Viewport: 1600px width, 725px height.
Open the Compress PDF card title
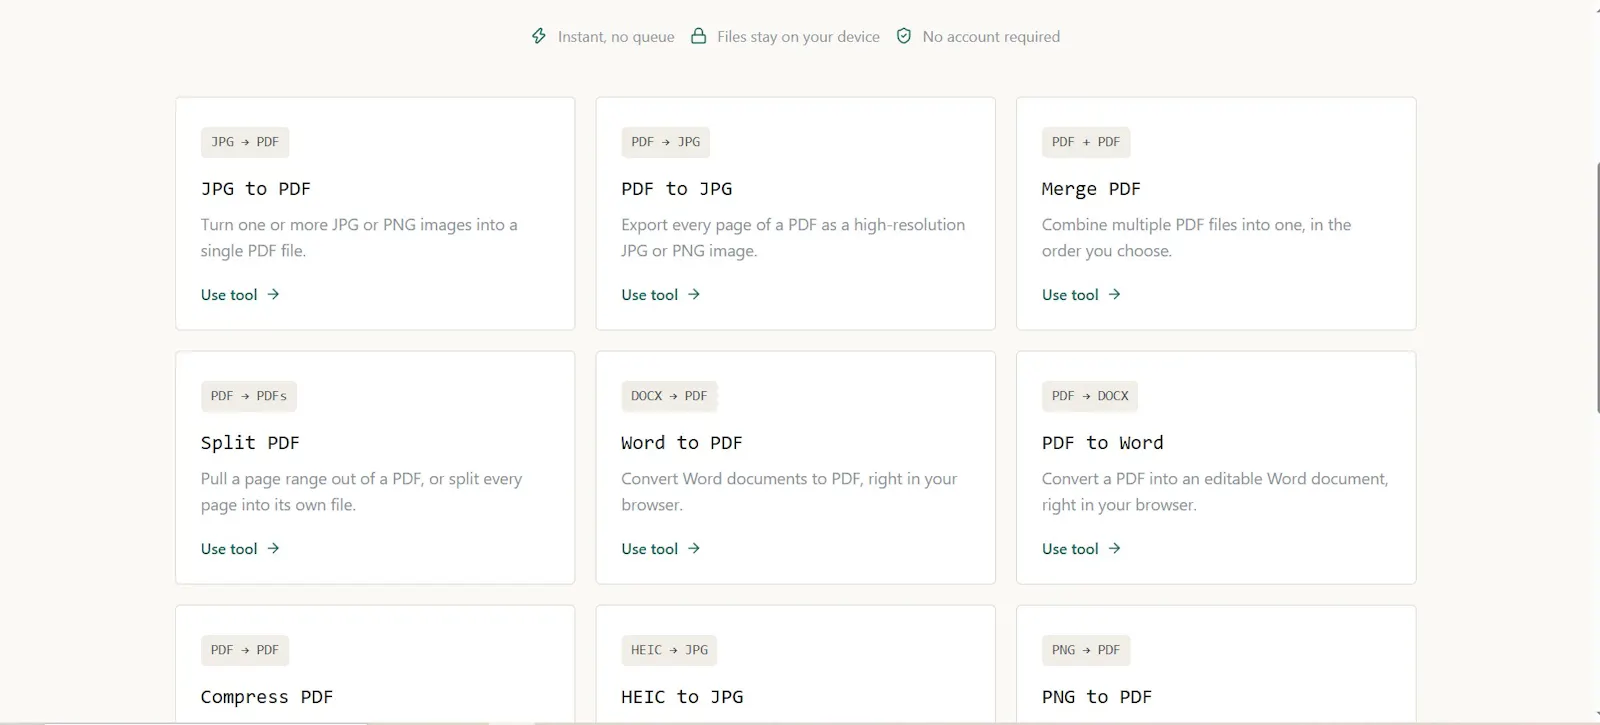pyautogui.click(x=267, y=697)
